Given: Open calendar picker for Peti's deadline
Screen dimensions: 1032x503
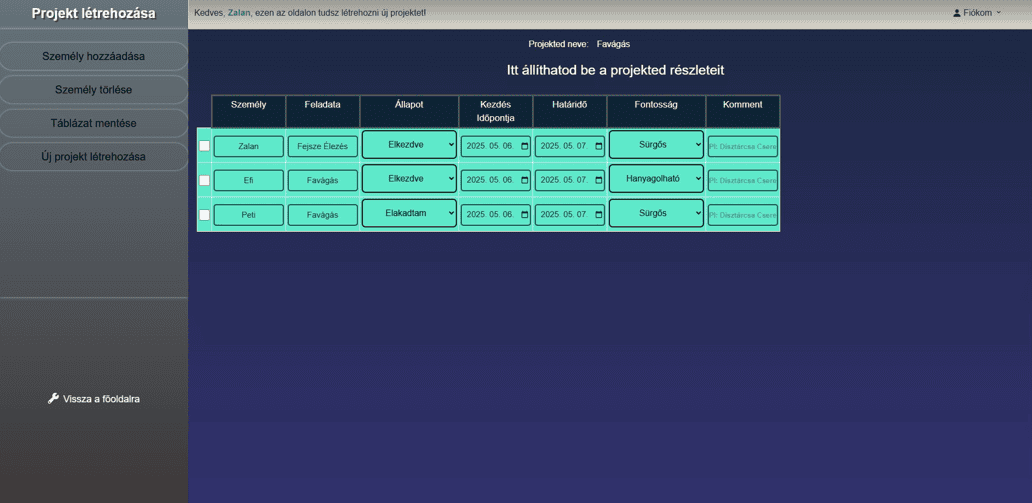Looking at the screenshot, I should pyautogui.click(x=599, y=214).
